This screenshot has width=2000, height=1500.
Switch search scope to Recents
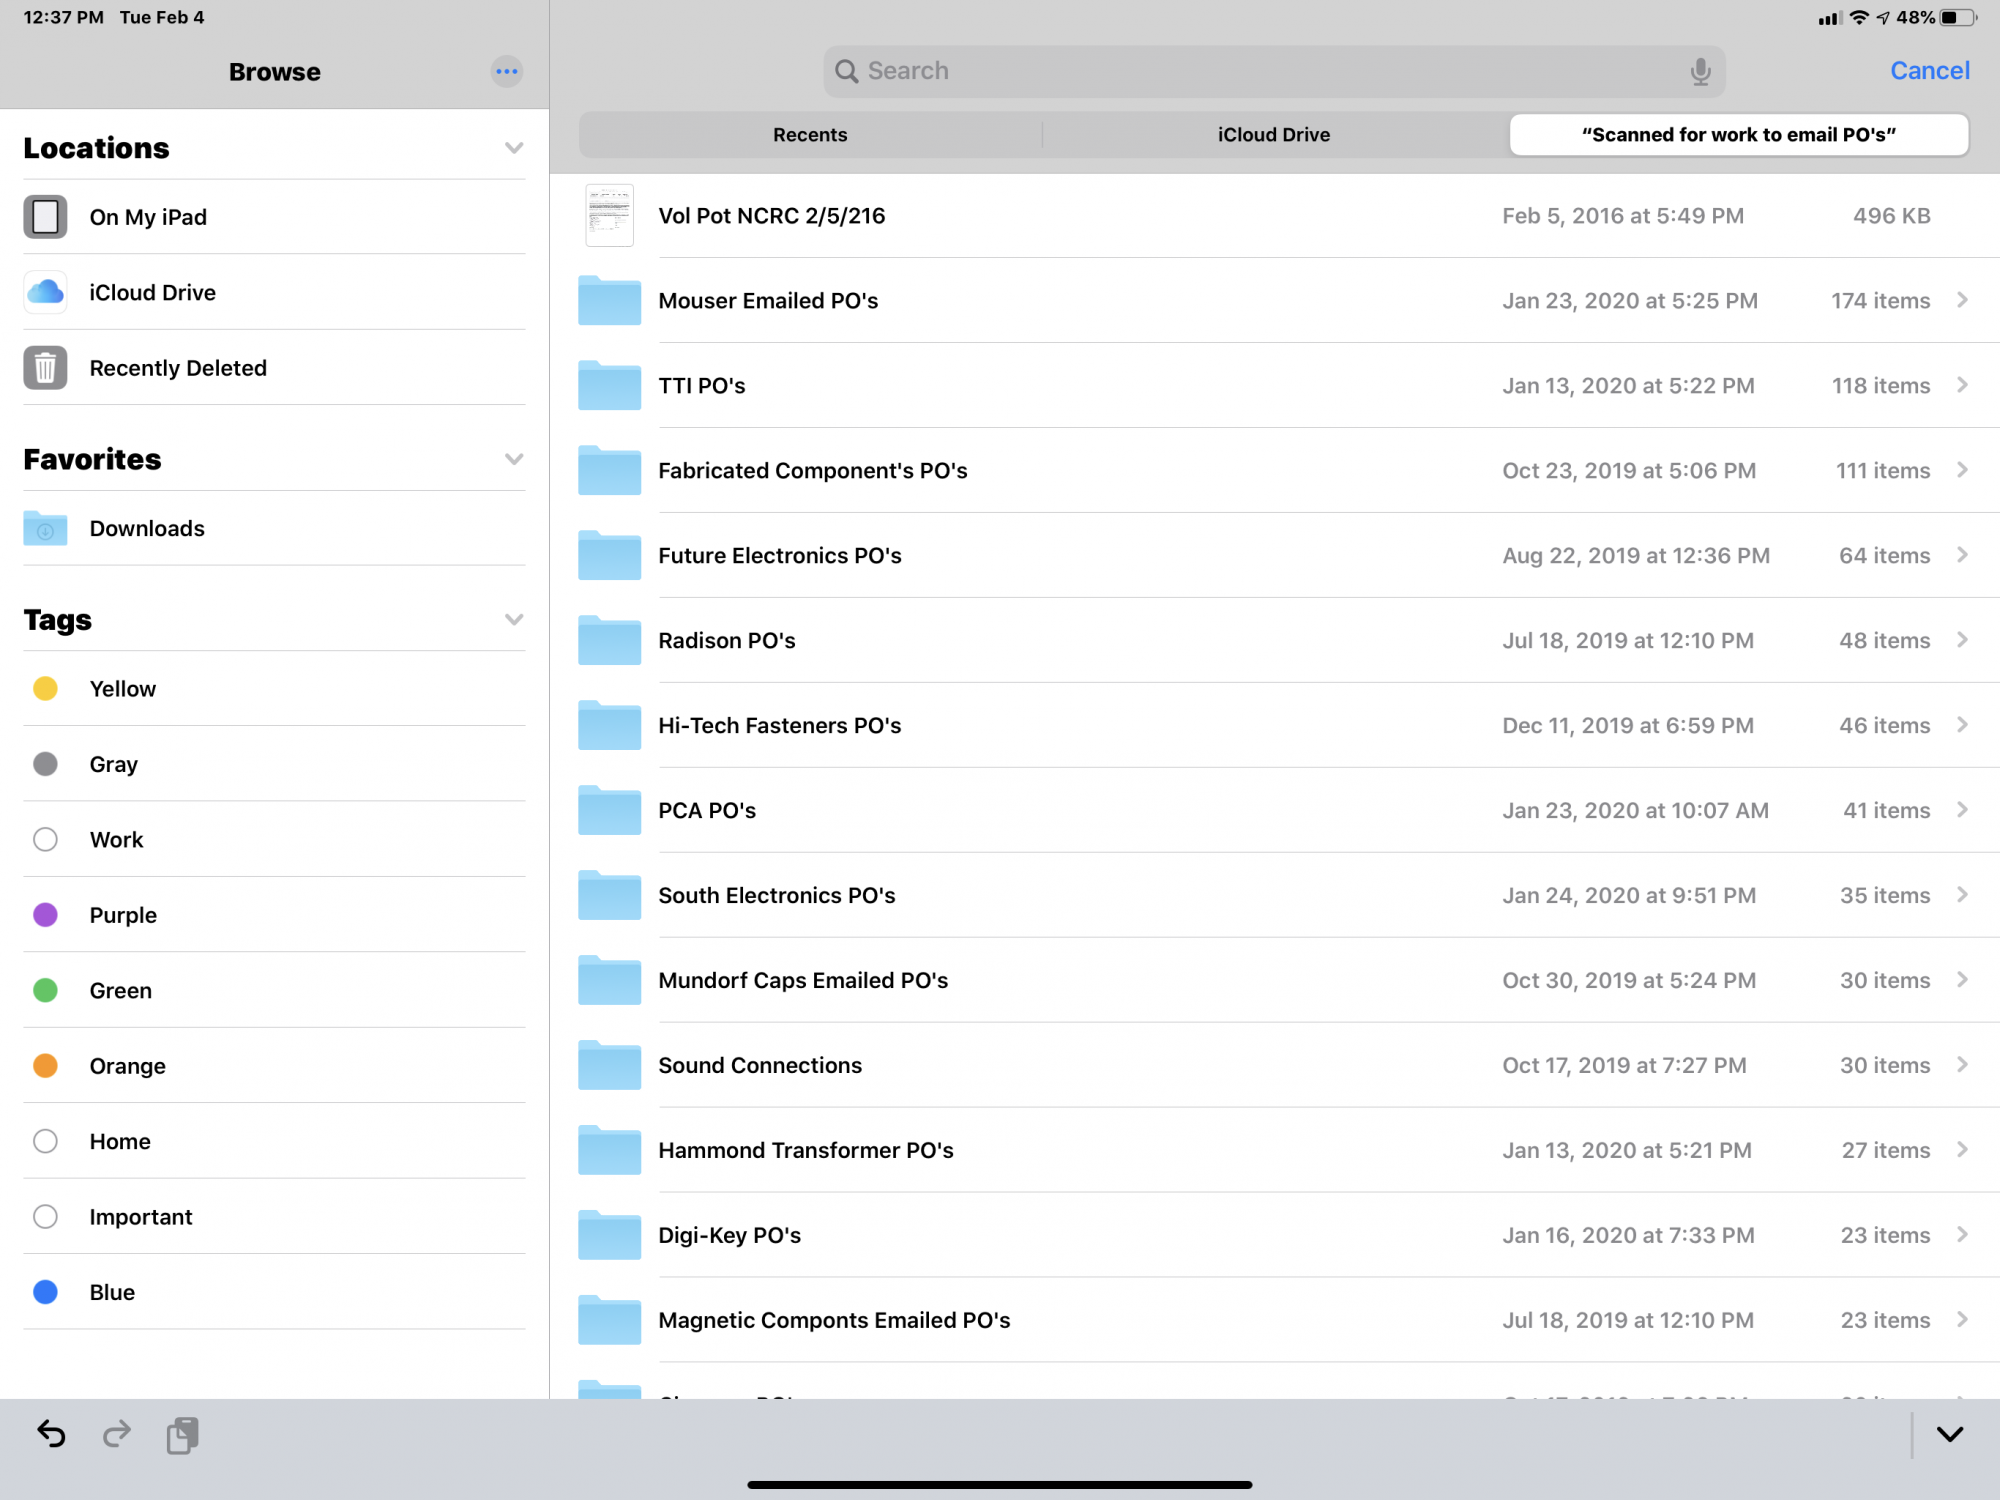(x=810, y=135)
